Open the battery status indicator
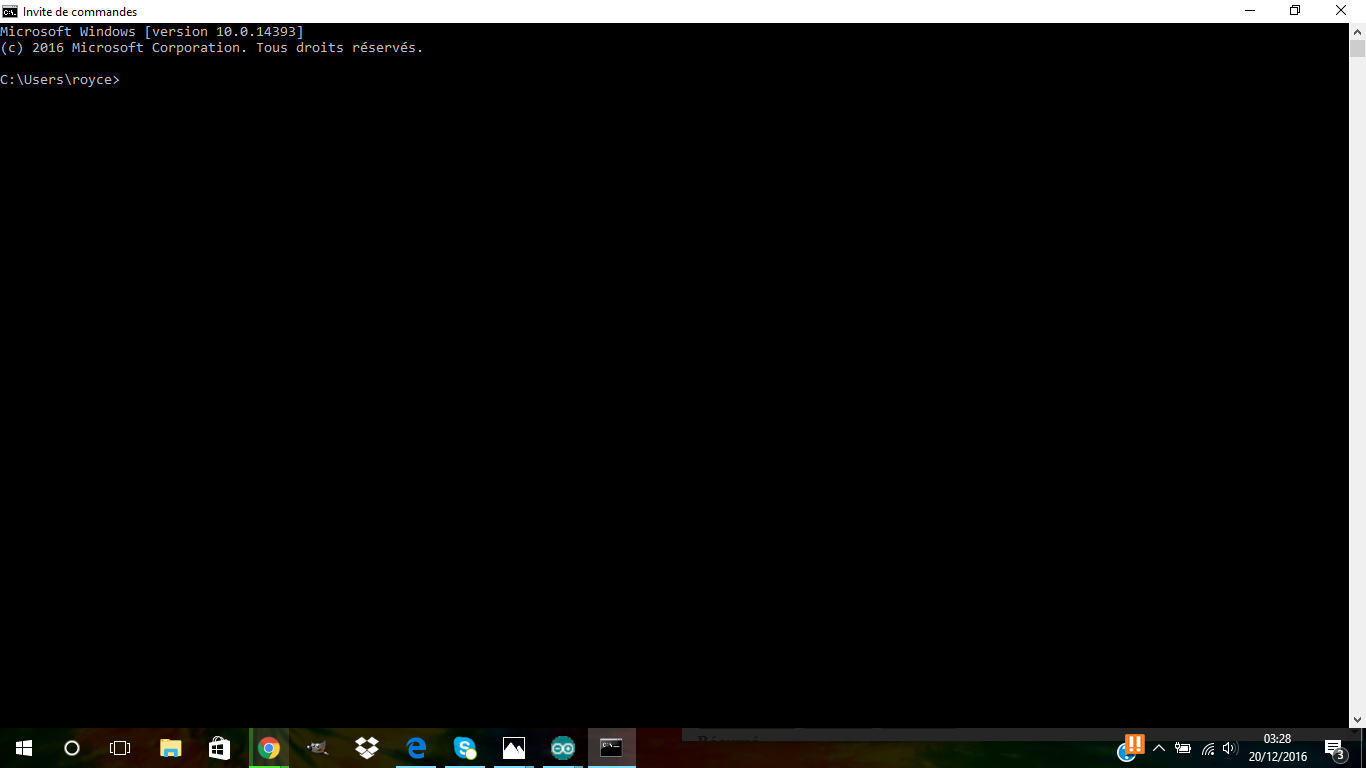This screenshot has height=768, width=1366. click(1183, 748)
